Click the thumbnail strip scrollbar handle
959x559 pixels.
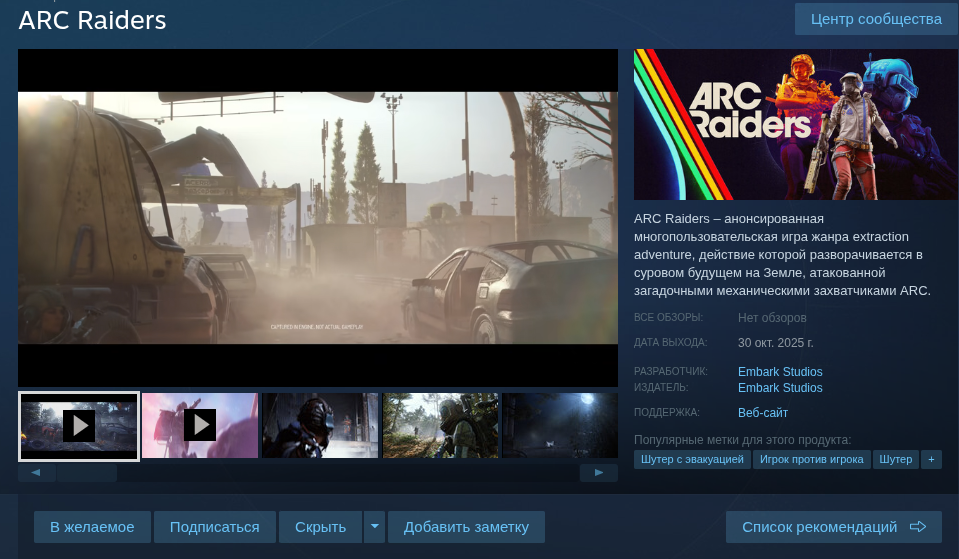pos(86,473)
